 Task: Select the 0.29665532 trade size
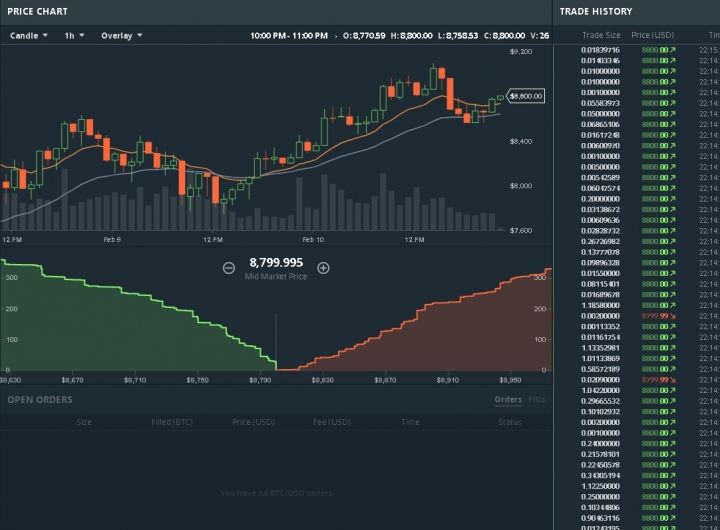600,401
